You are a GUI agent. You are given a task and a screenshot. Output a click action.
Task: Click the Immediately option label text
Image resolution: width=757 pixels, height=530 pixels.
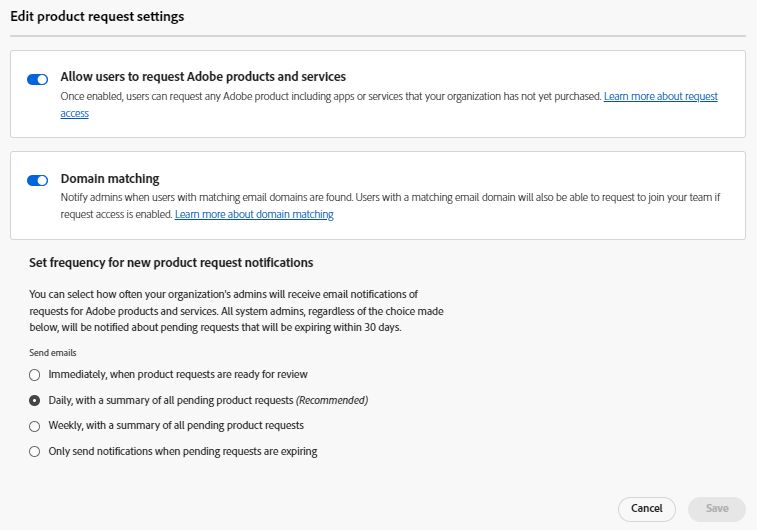coord(178,374)
